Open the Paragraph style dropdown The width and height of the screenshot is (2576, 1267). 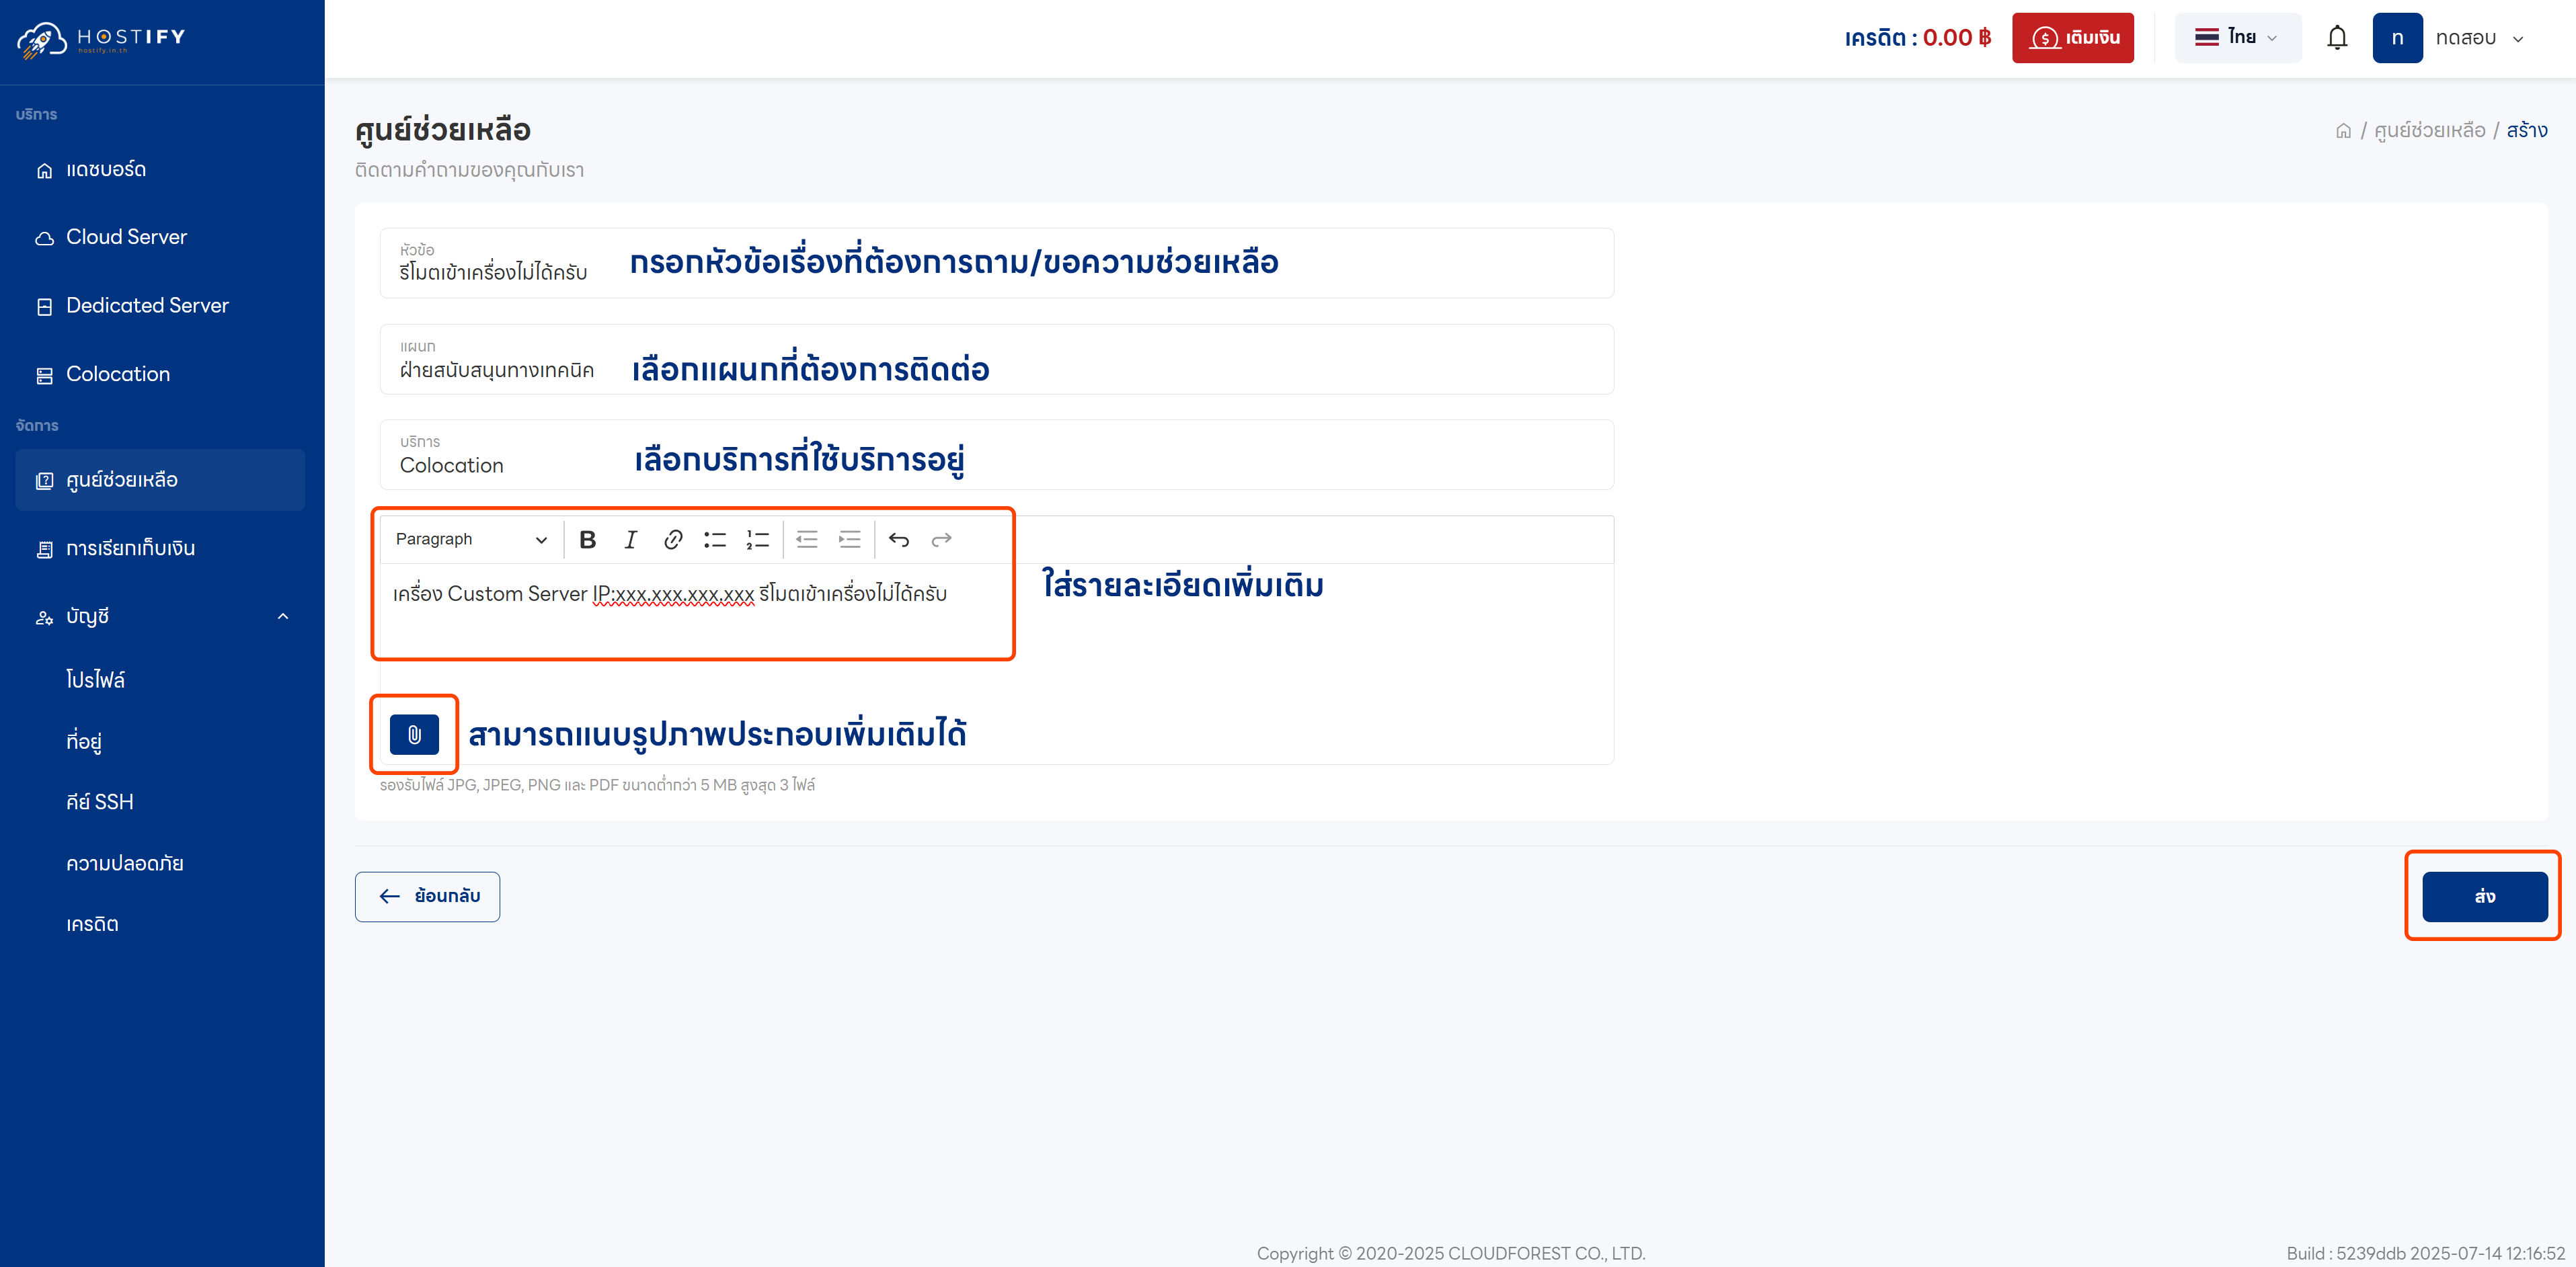pyautogui.click(x=470, y=539)
